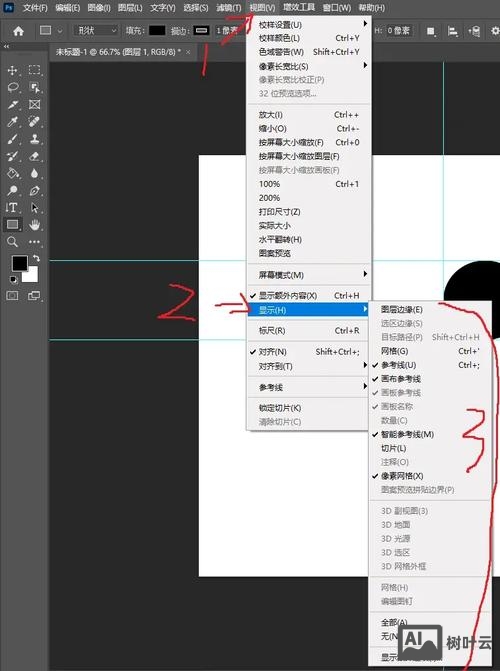Open the Edit Toolbar three-dots icon
This screenshot has height=671, width=500.
point(34,242)
